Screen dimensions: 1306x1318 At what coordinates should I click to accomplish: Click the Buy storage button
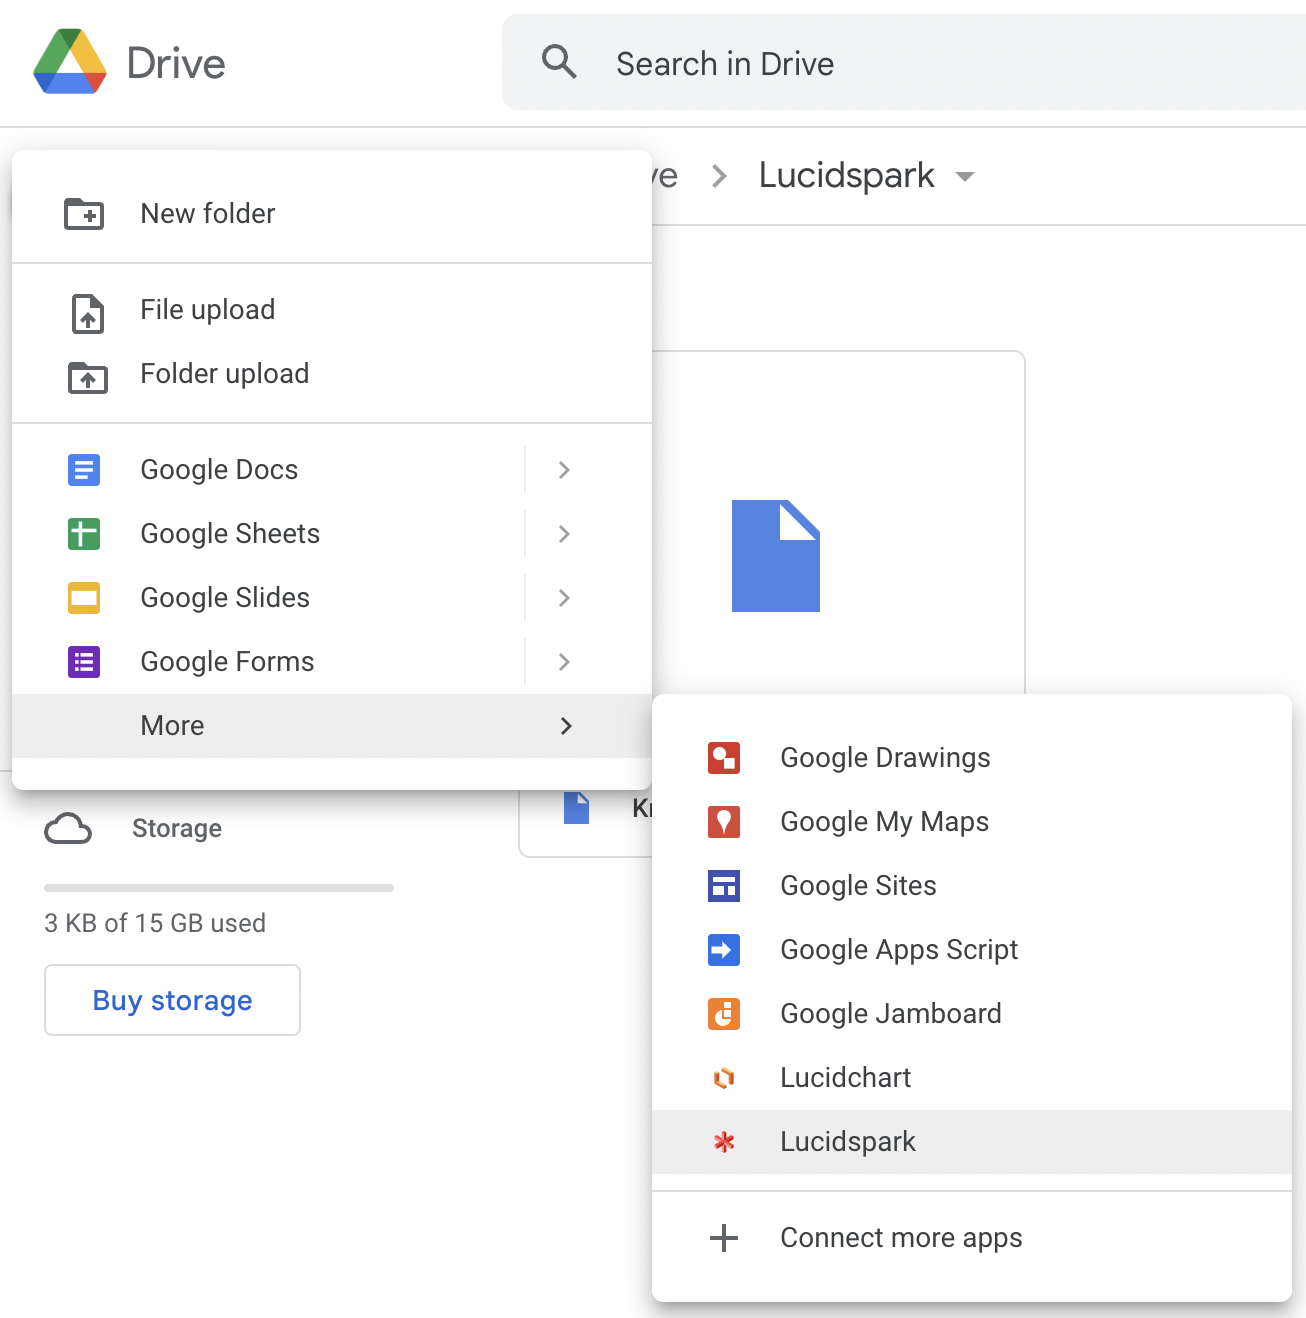pyautogui.click(x=172, y=1000)
